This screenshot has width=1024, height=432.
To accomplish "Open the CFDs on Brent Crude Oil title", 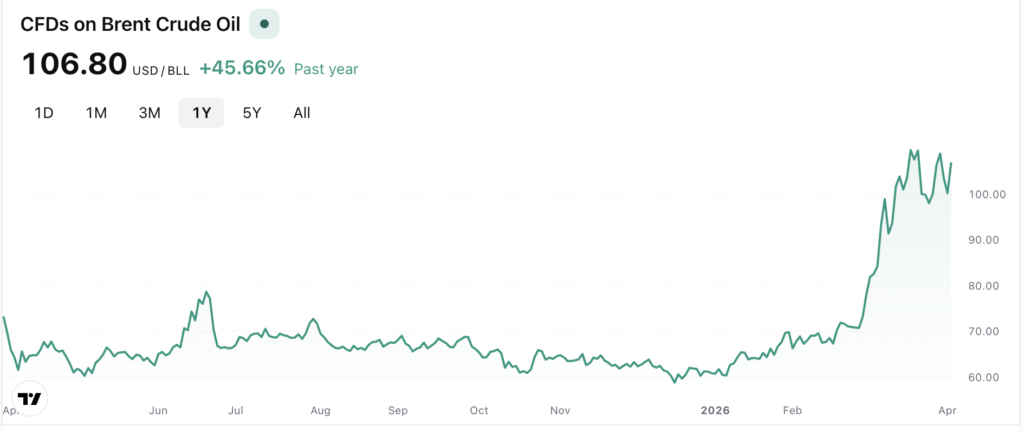I will click(130, 24).
